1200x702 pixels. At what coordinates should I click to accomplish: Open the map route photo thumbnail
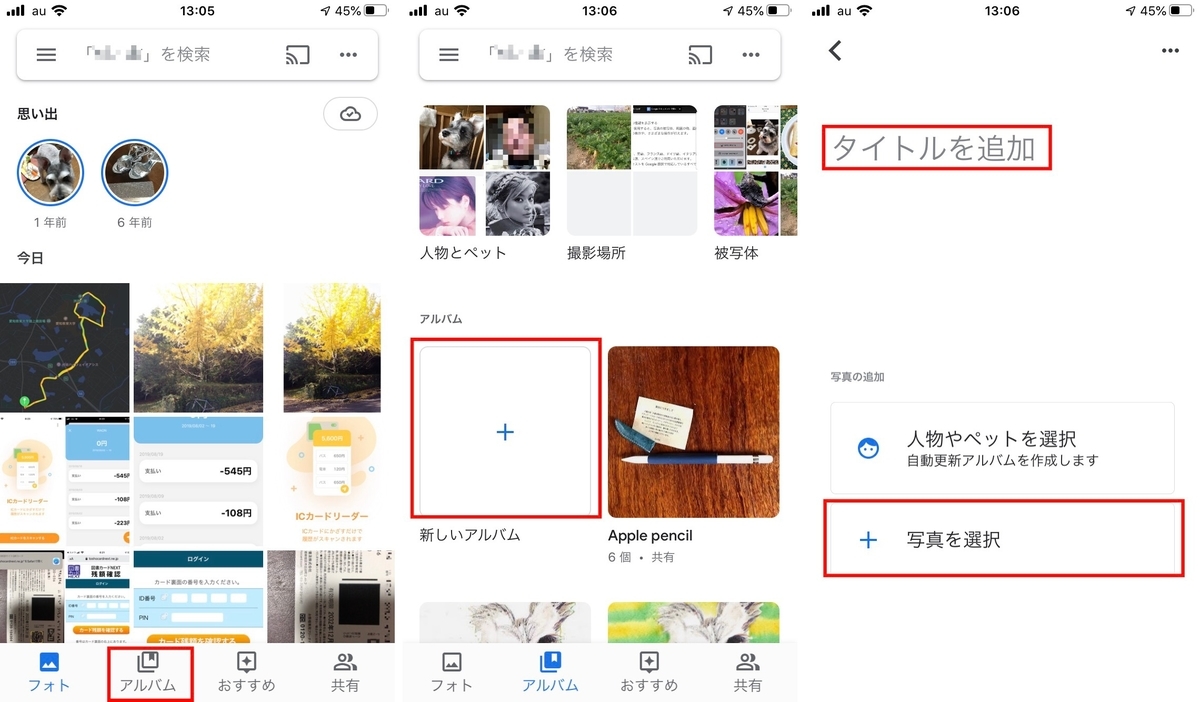pyautogui.click(x=65, y=347)
